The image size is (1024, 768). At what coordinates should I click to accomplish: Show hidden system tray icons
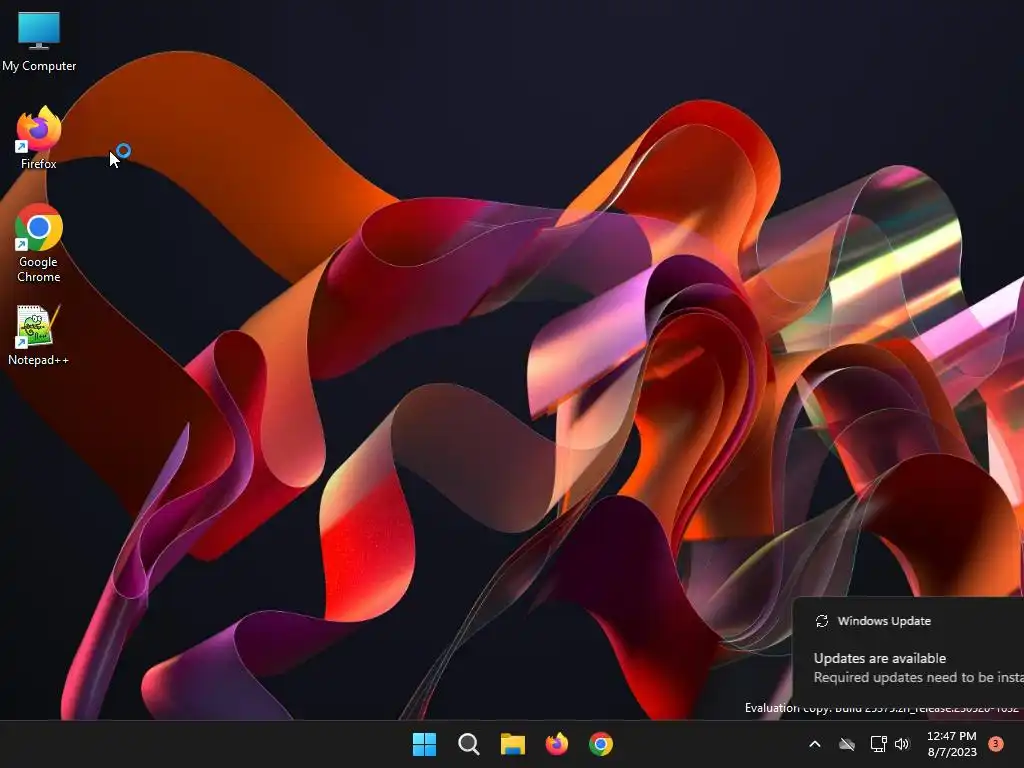click(x=814, y=744)
